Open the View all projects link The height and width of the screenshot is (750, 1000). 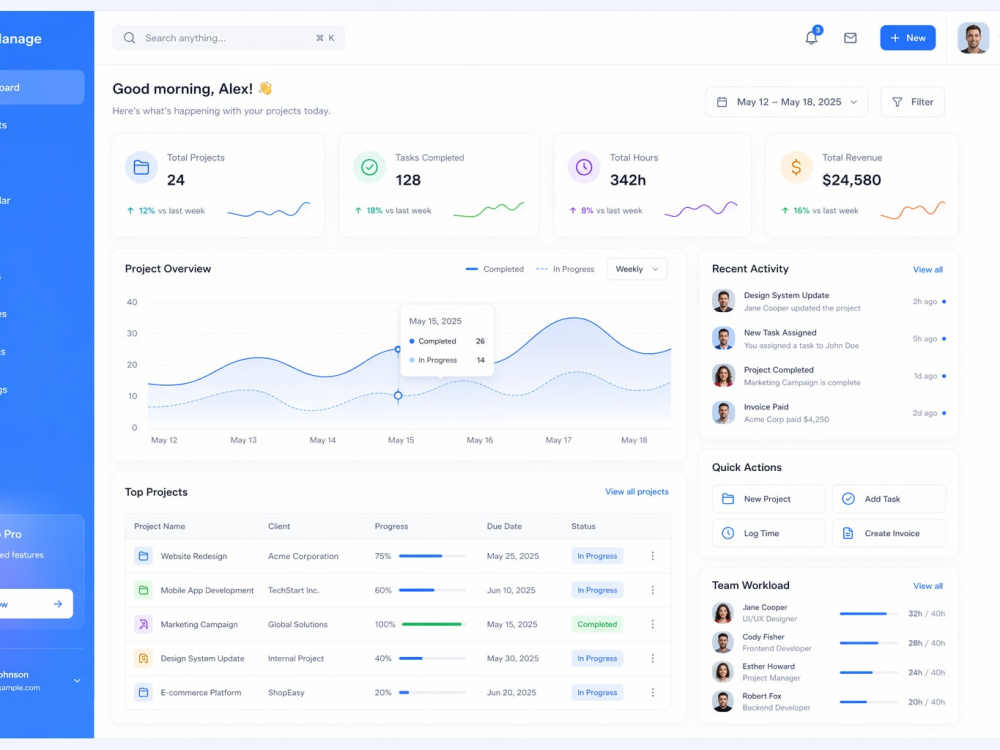click(x=636, y=492)
